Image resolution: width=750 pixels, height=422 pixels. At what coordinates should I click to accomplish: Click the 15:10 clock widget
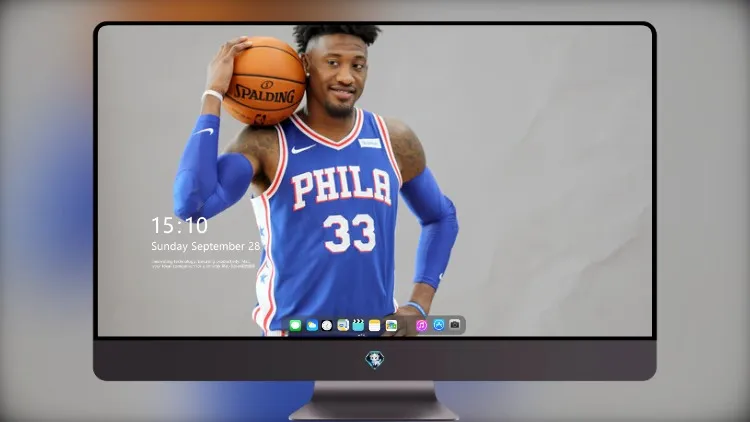pos(179,225)
